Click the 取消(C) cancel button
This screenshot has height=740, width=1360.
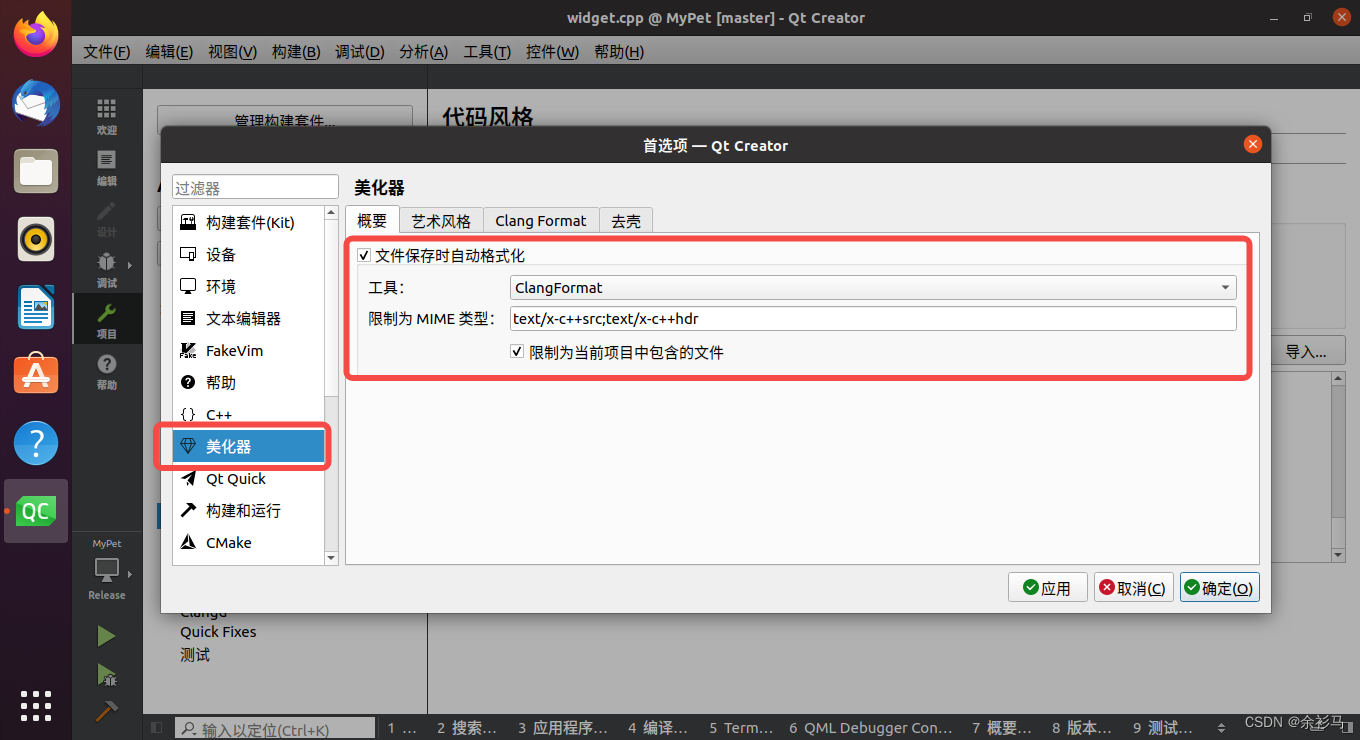(x=1133, y=588)
